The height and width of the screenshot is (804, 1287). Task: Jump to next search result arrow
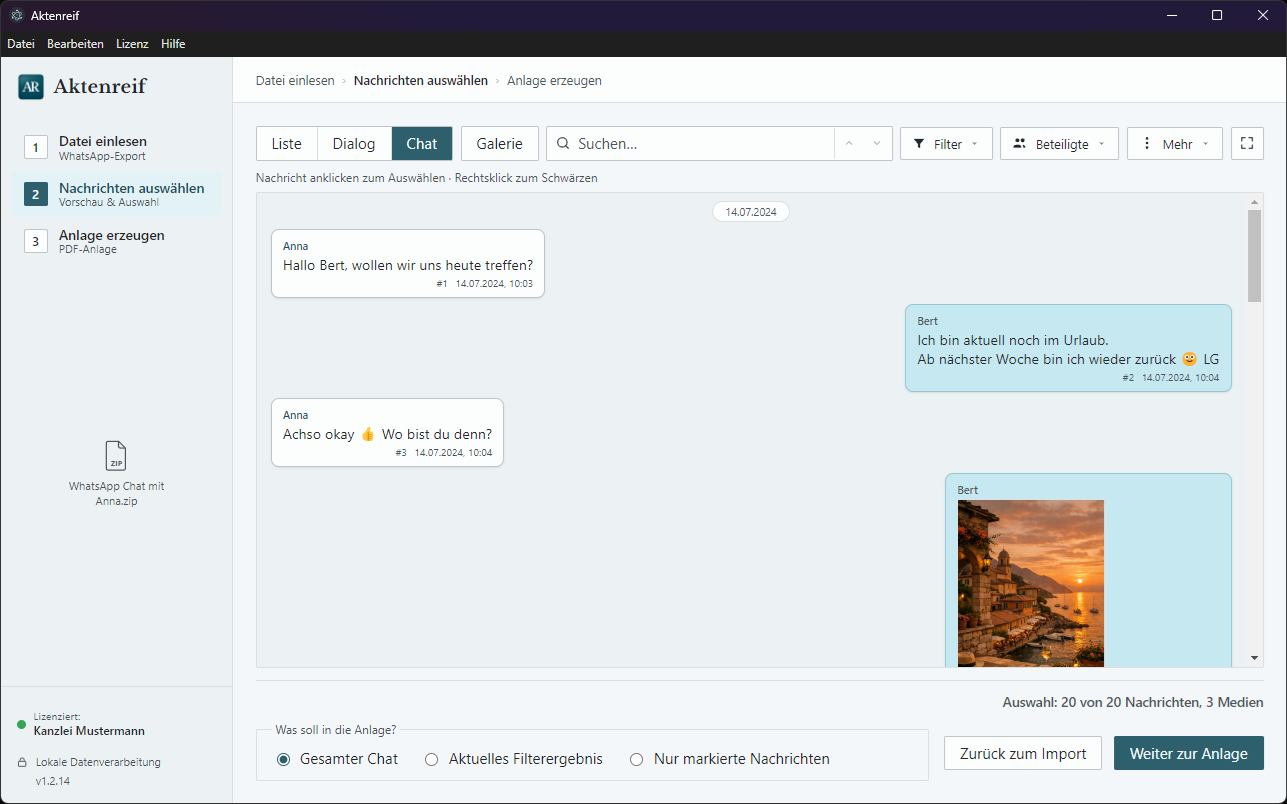click(x=877, y=144)
